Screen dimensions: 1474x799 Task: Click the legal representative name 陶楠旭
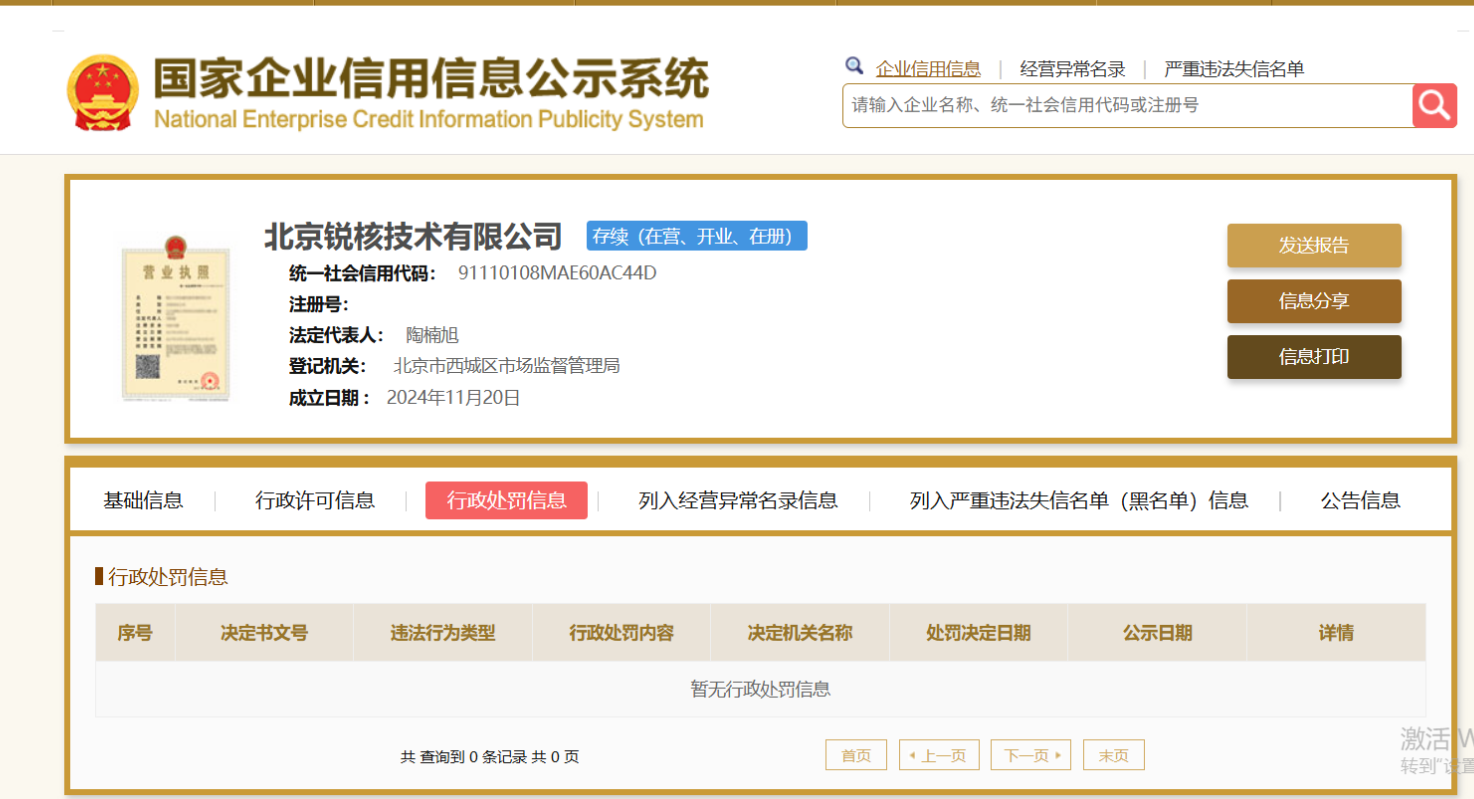(x=432, y=335)
